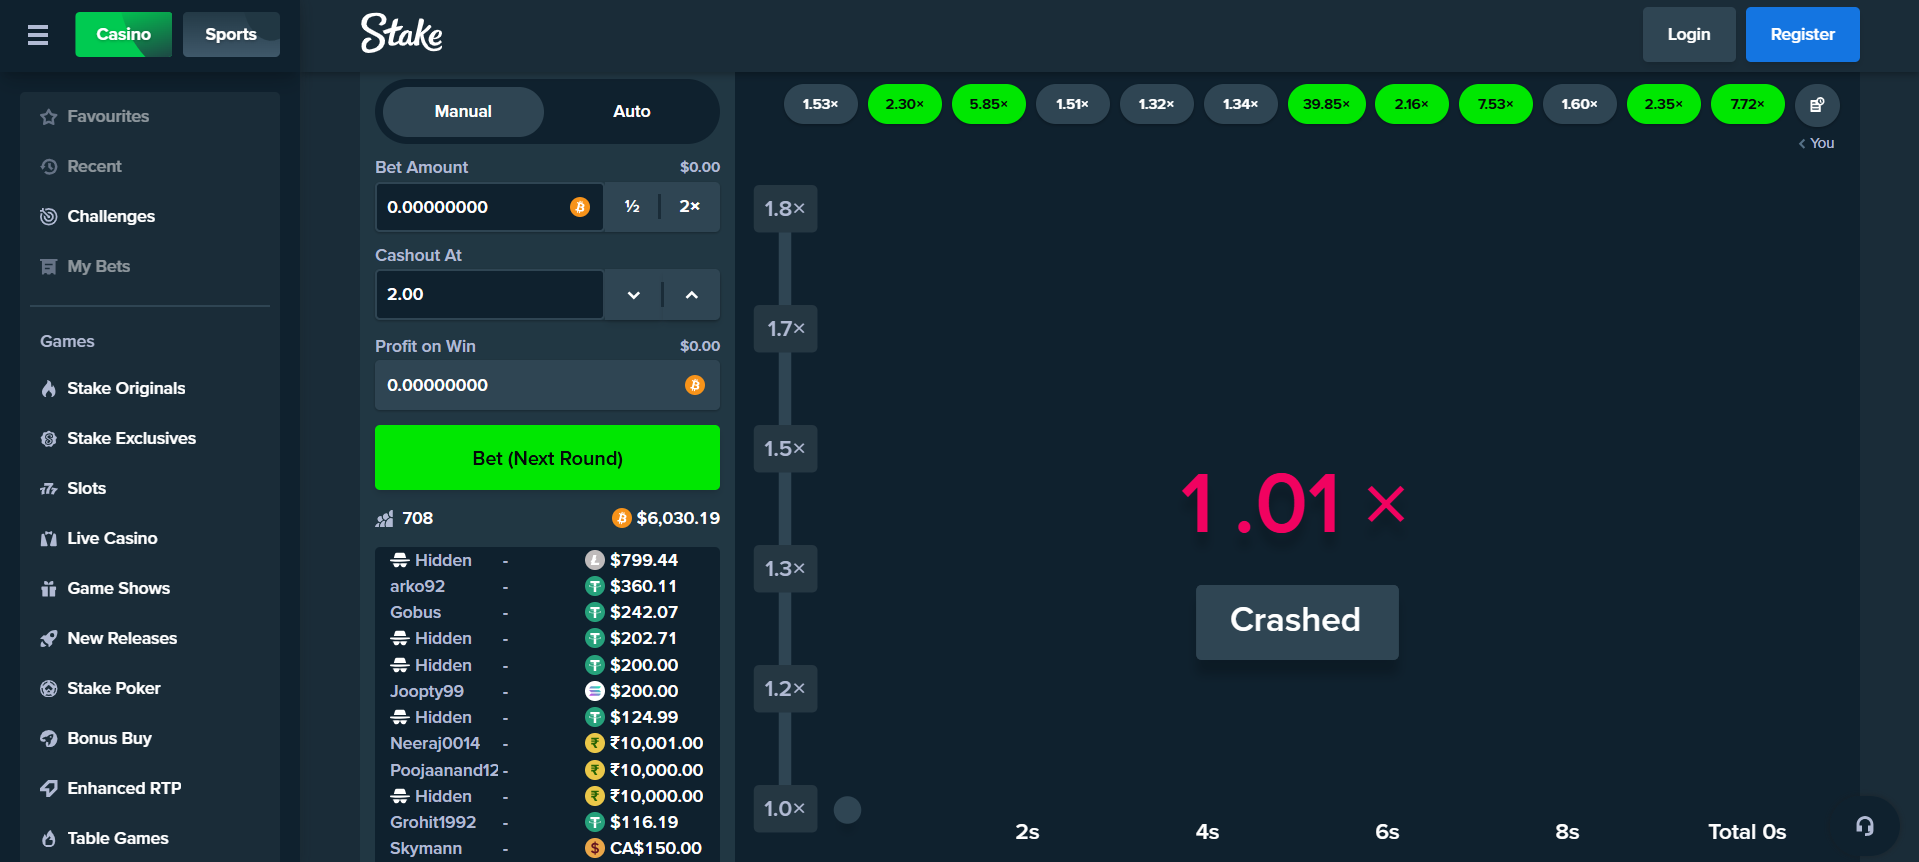The width and height of the screenshot is (1919, 862).
Task: Click the CAD coin icon beside CA$150.00
Action: pos(595,848)
